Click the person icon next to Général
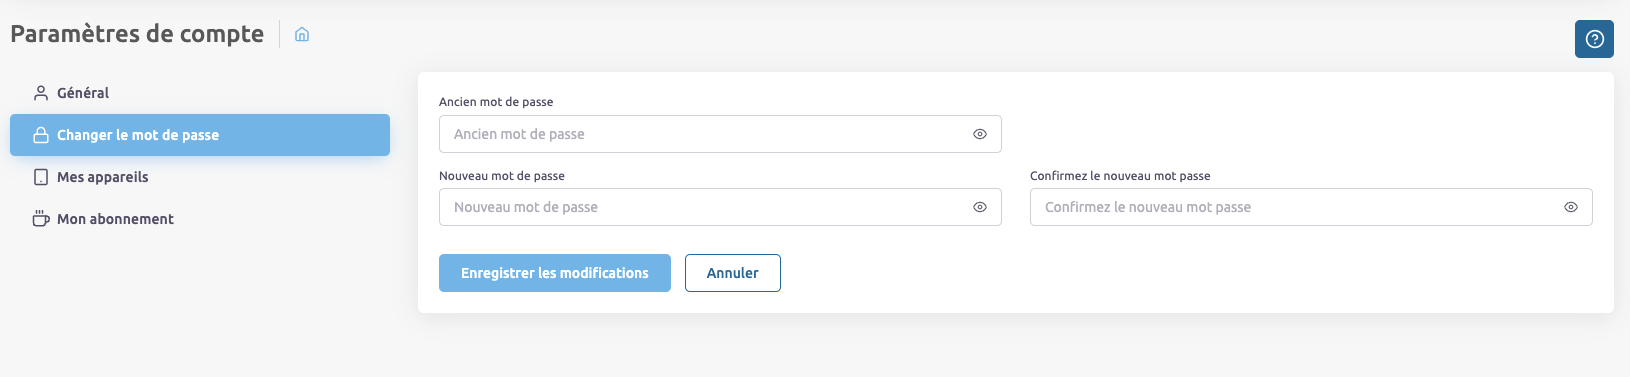The width and height of the screenshot is (1630, 377). point(41,93)
